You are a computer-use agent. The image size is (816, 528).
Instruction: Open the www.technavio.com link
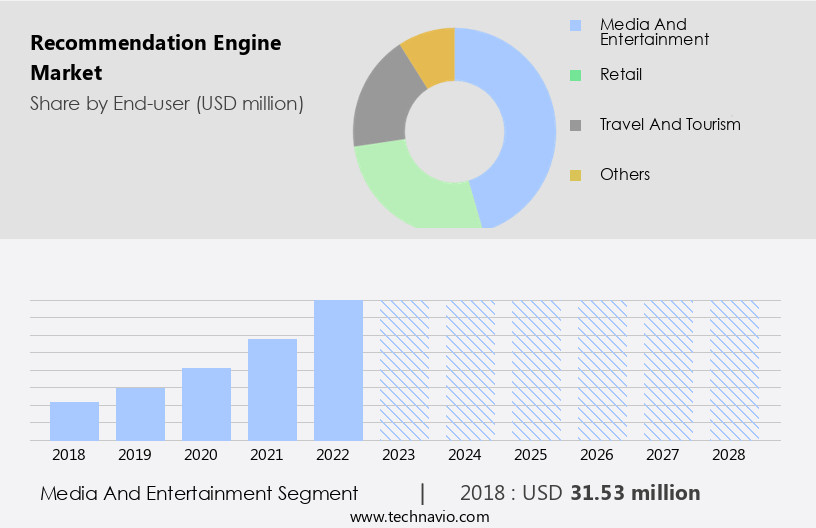pyautogui.click(x=419, y=517)
